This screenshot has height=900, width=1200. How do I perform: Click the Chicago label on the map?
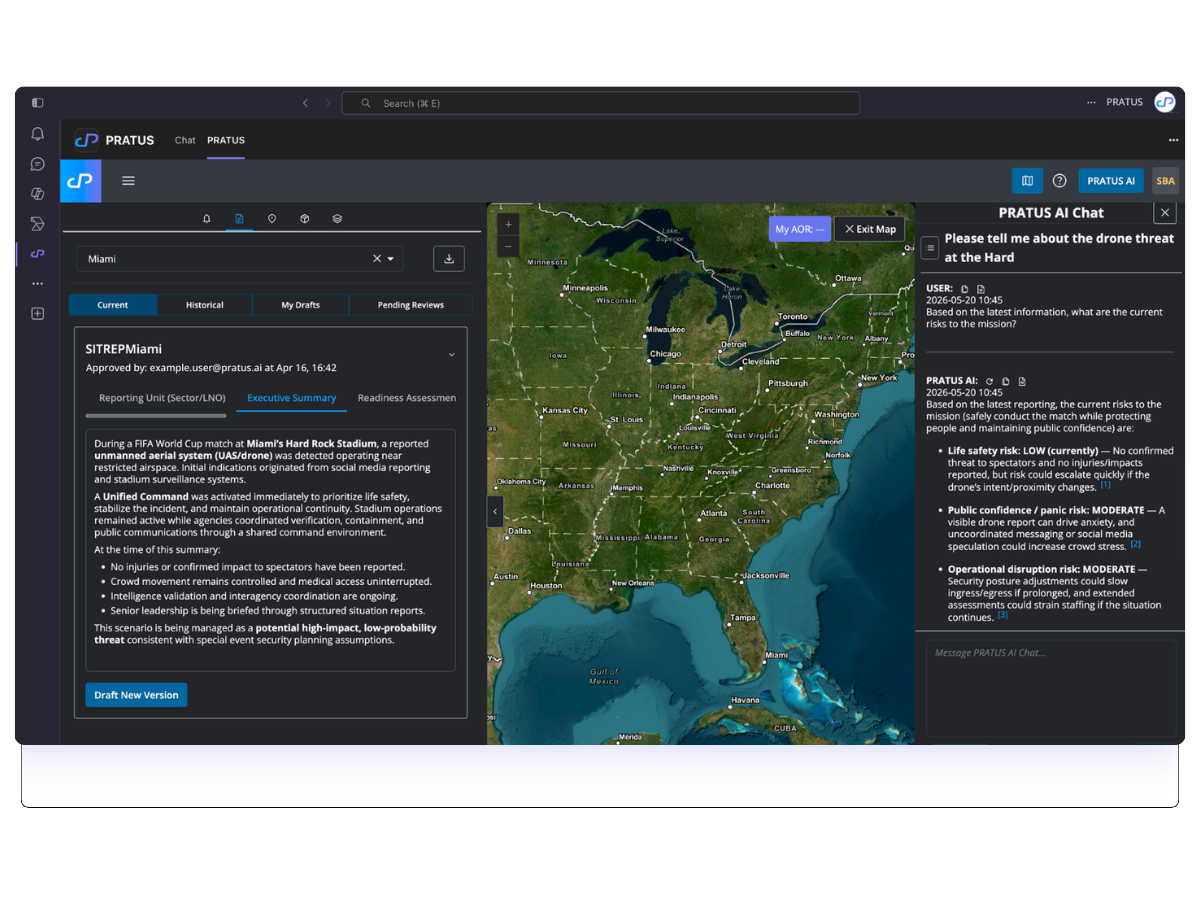point(665,353)
